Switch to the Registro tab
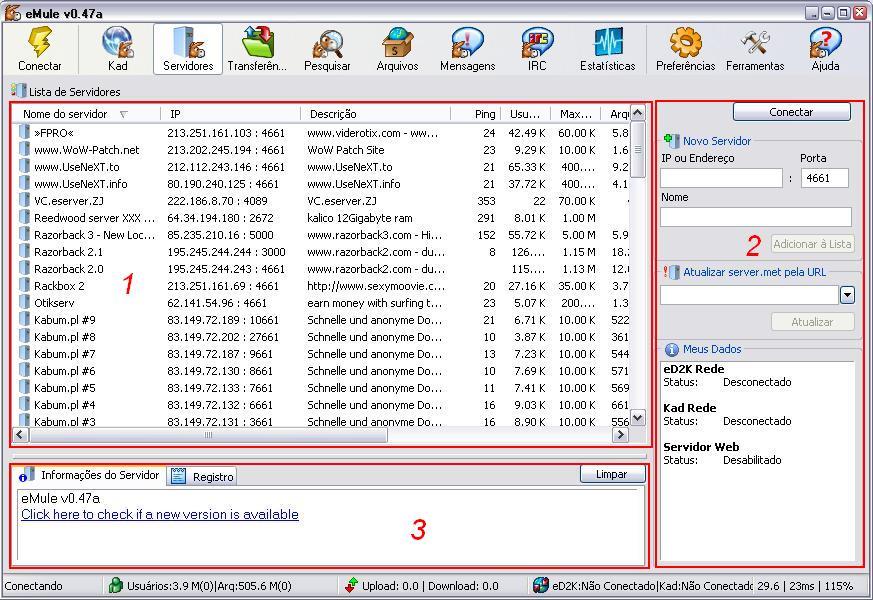 click(203, 476)
